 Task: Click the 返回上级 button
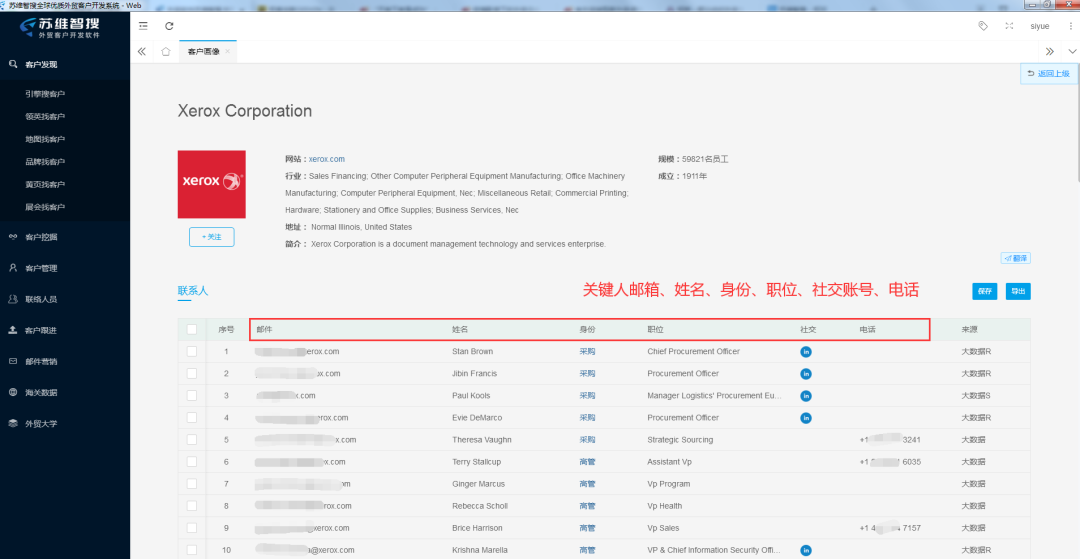click(x=1048, y=74)
